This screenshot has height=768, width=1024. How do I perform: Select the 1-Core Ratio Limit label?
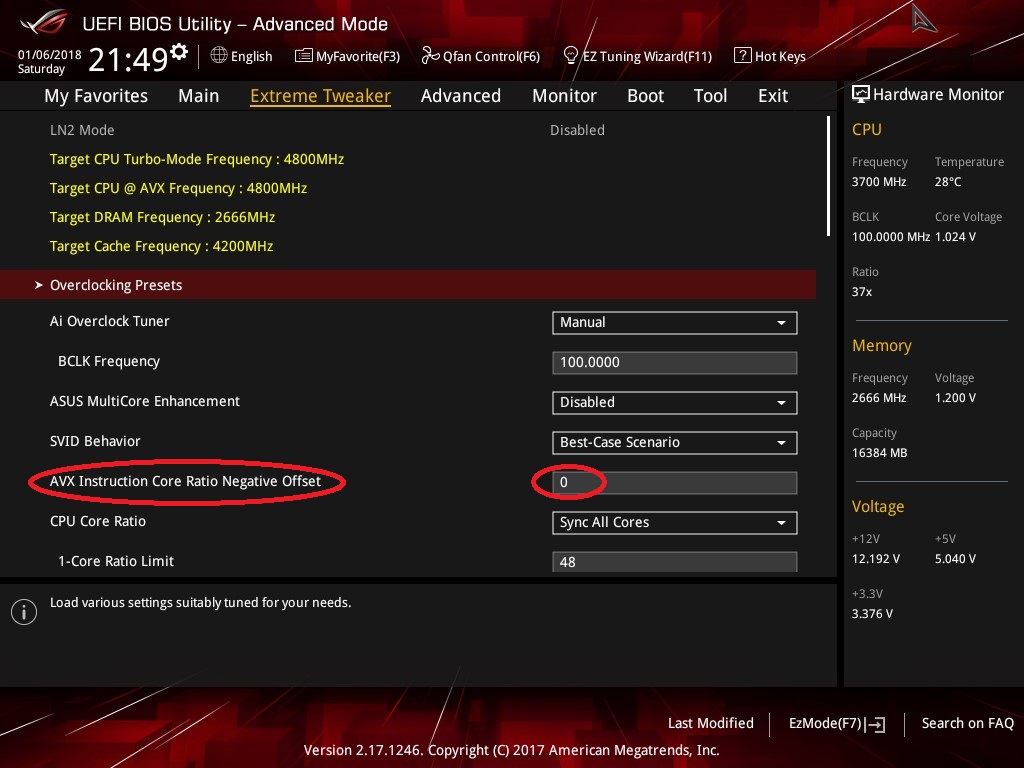click(116, 561)
